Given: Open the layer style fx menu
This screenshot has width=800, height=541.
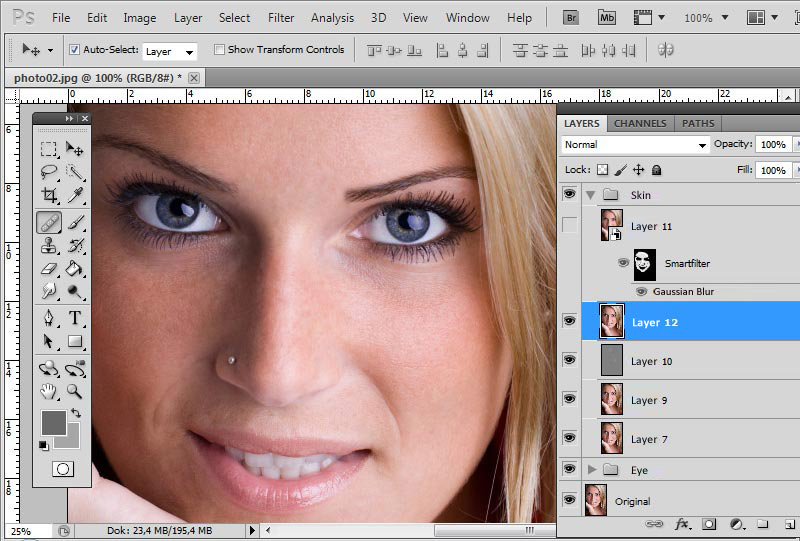Looking at the screenshot, I should (683, 523).
